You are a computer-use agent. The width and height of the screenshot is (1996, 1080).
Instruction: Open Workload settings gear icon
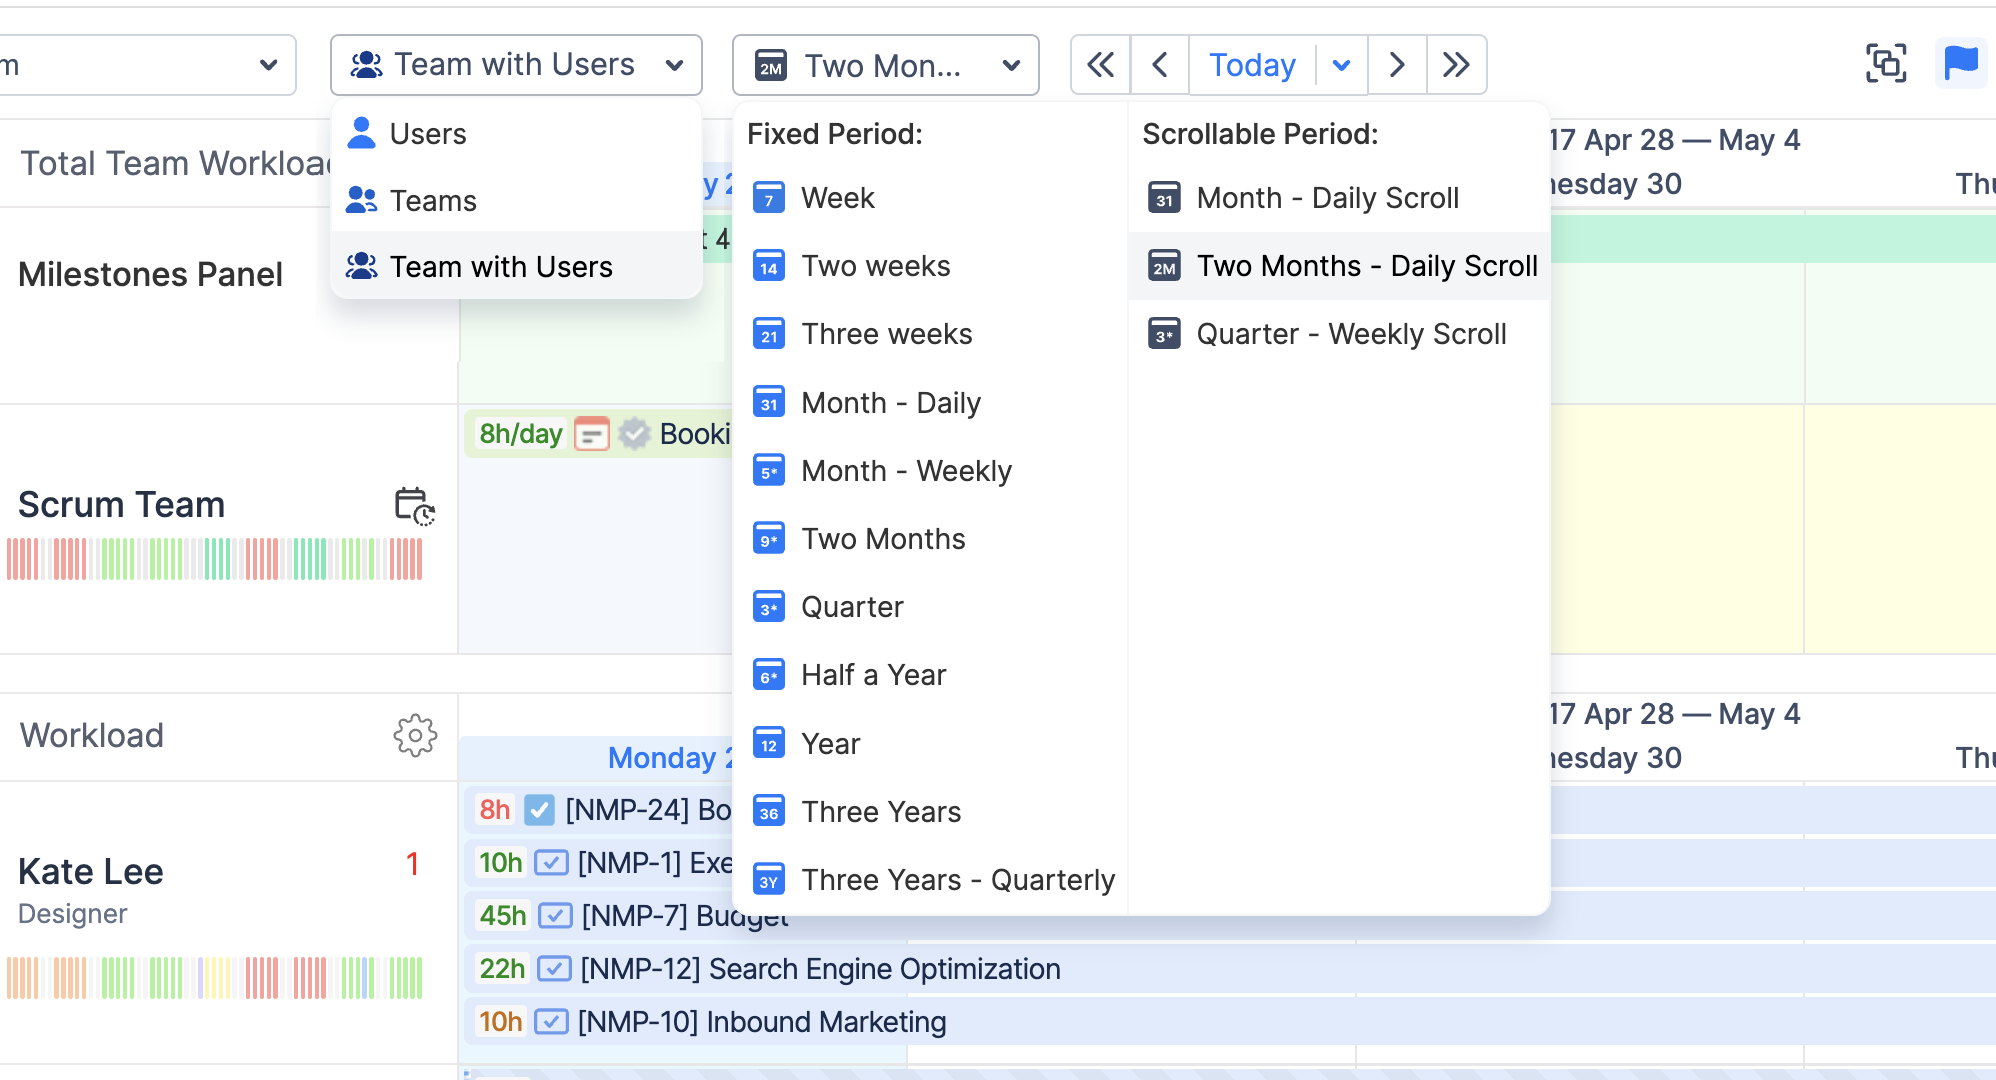coord(415,736)
